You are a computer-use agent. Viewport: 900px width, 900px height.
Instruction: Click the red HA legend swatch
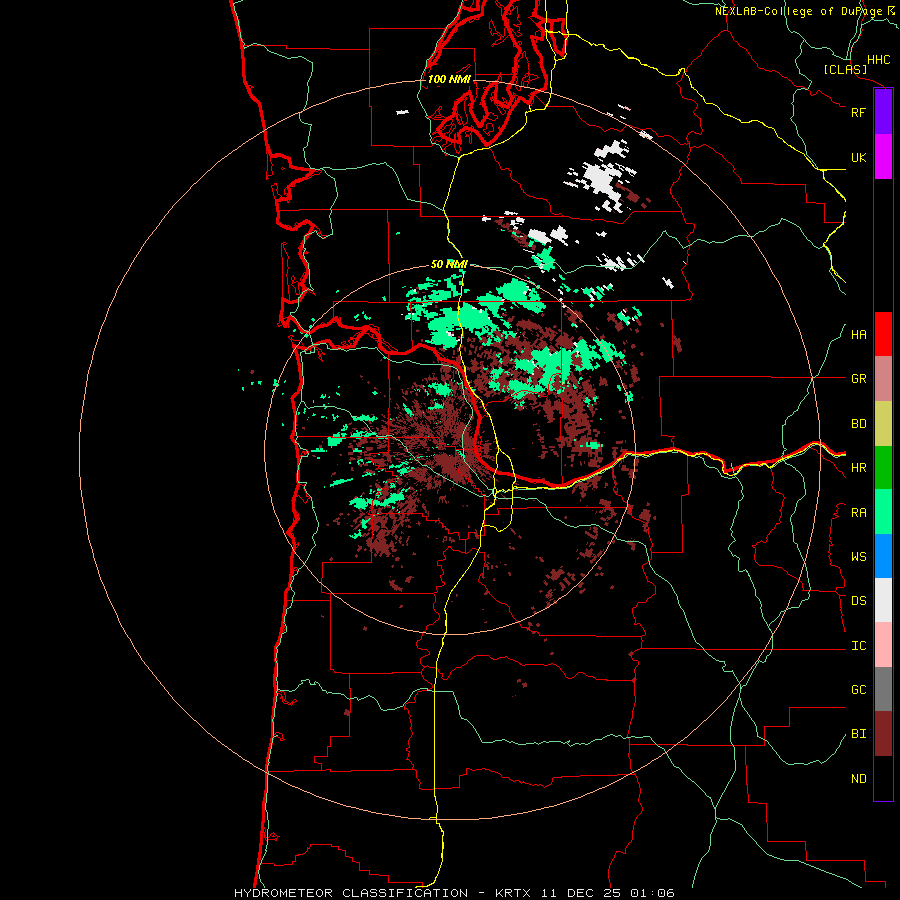[883, 334]
